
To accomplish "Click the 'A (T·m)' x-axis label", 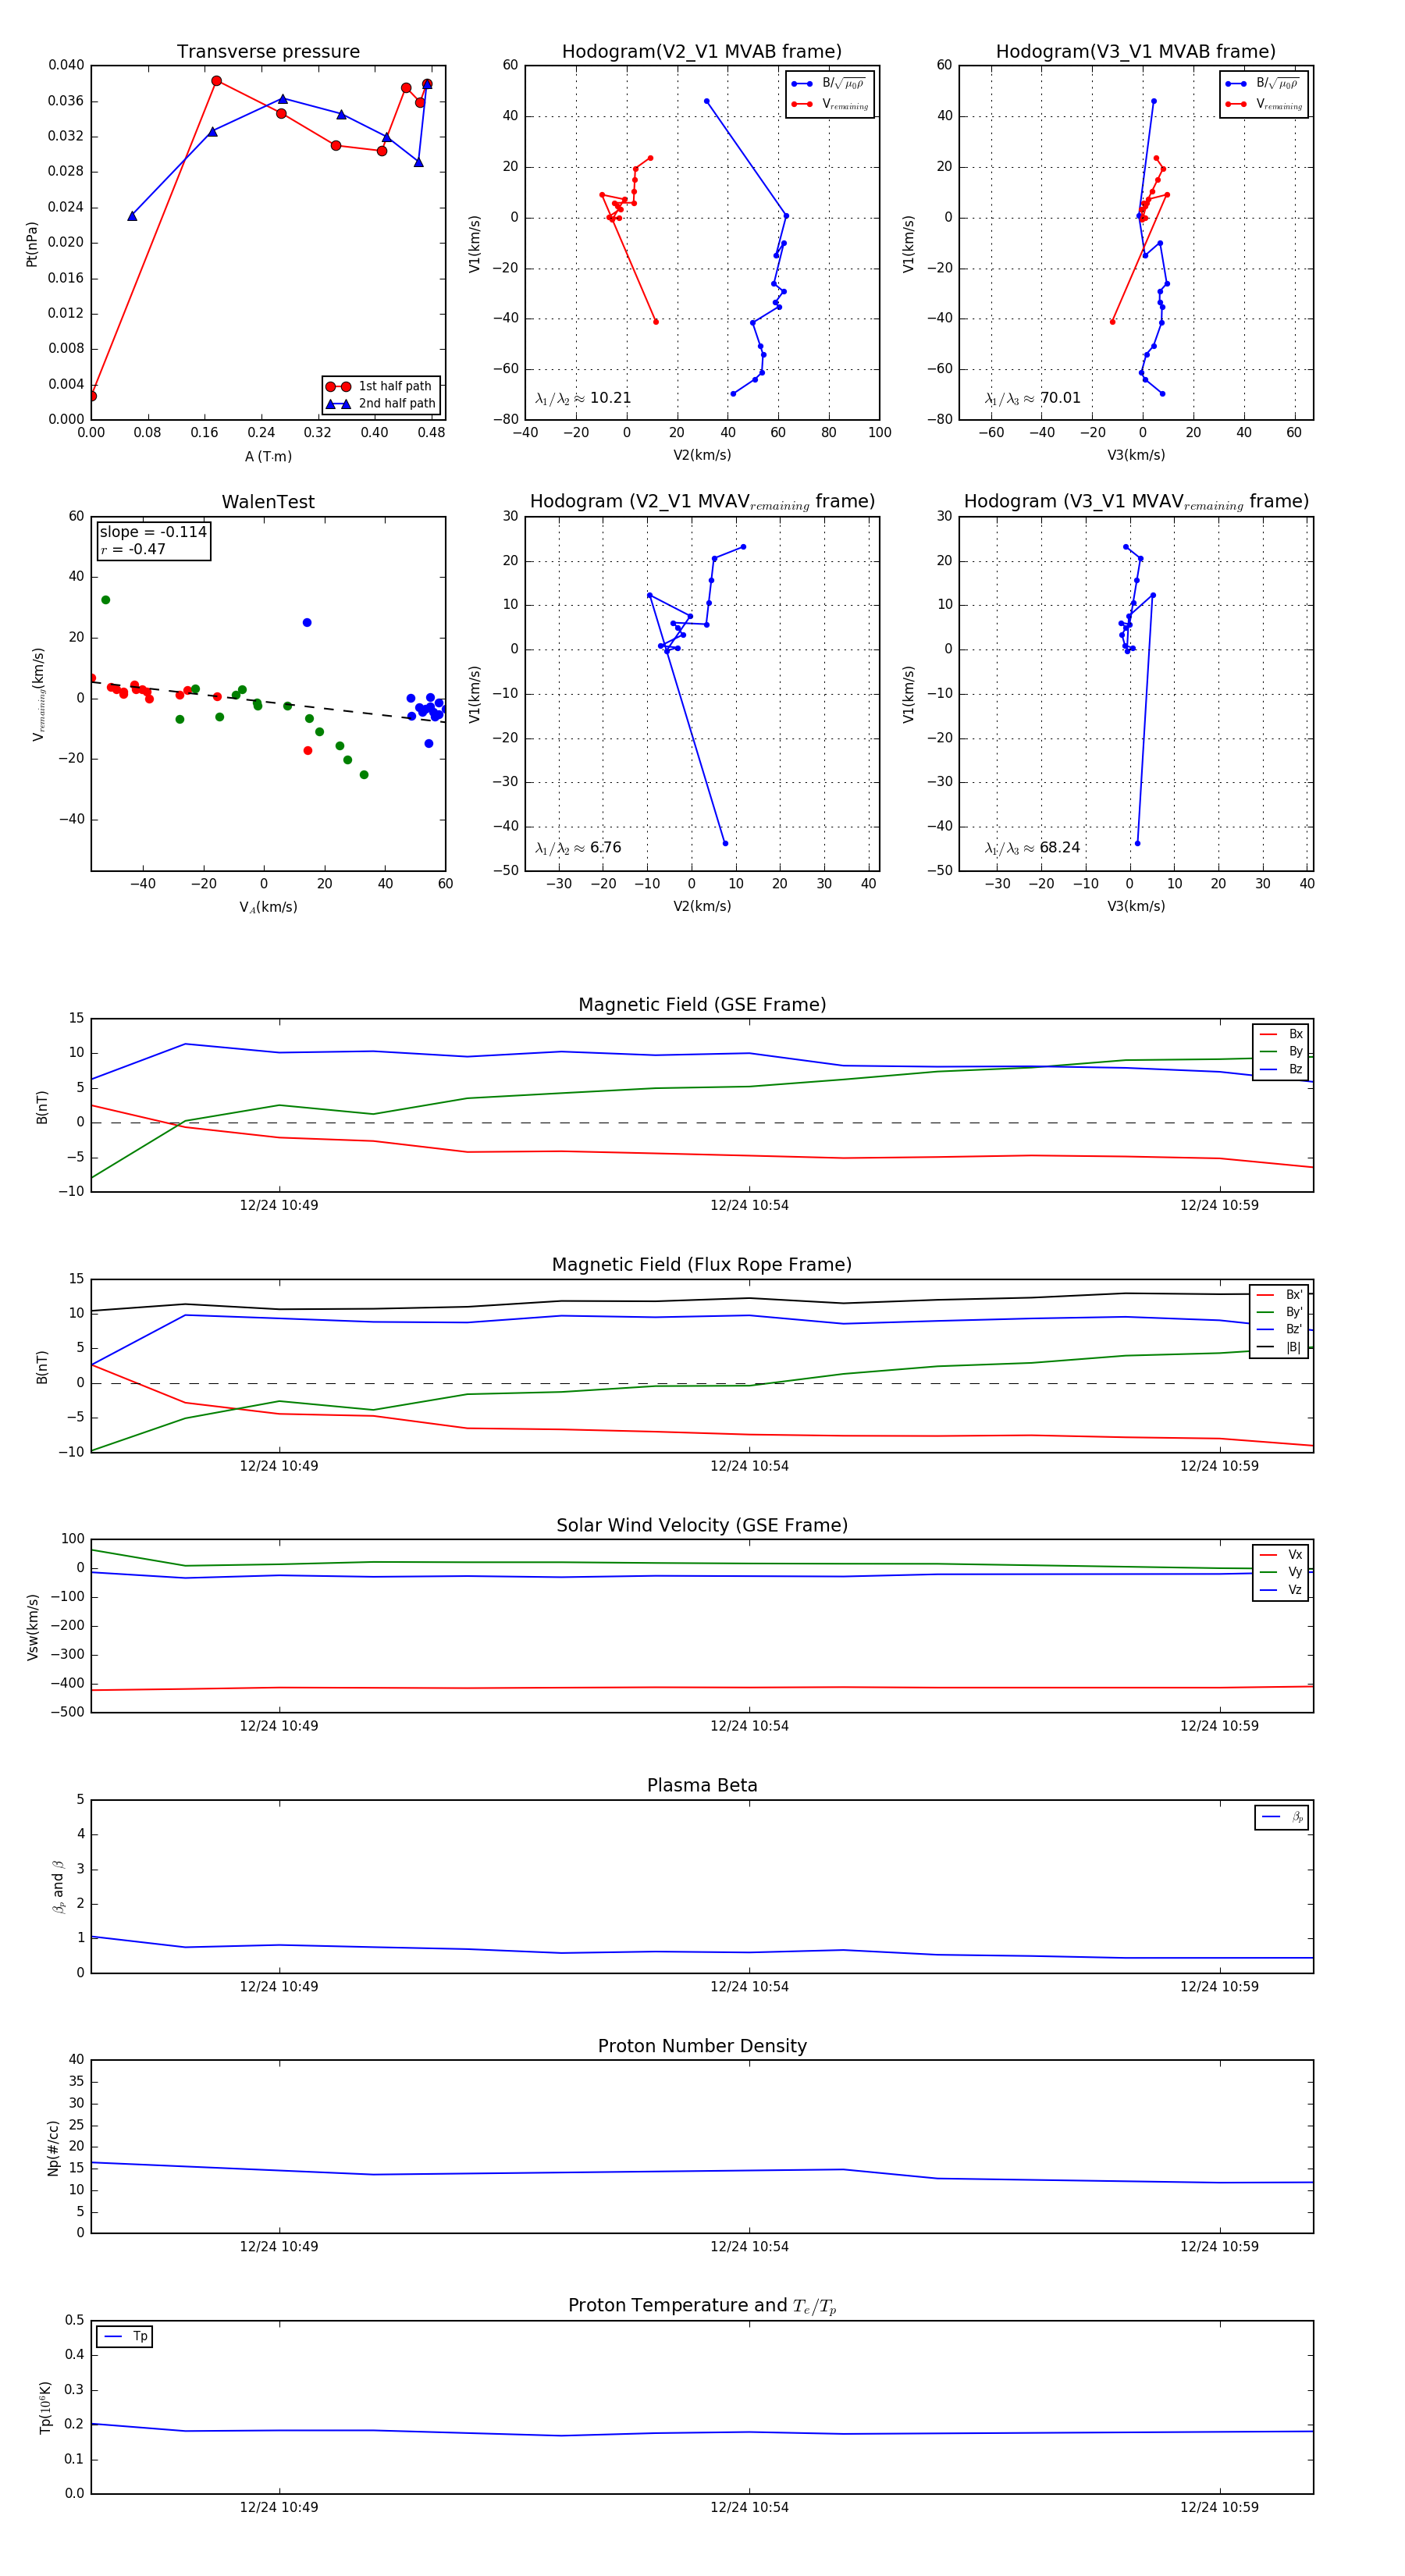I will pos(268,456).
